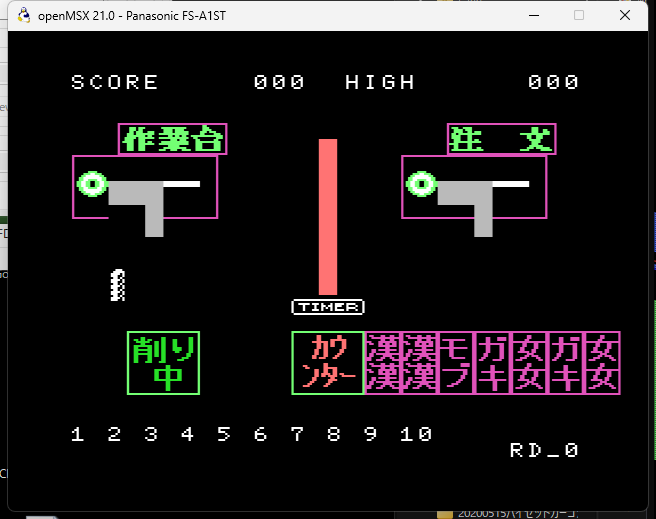
Task: Click number 8 in the bottom row
Action: (x=333, y=434)
